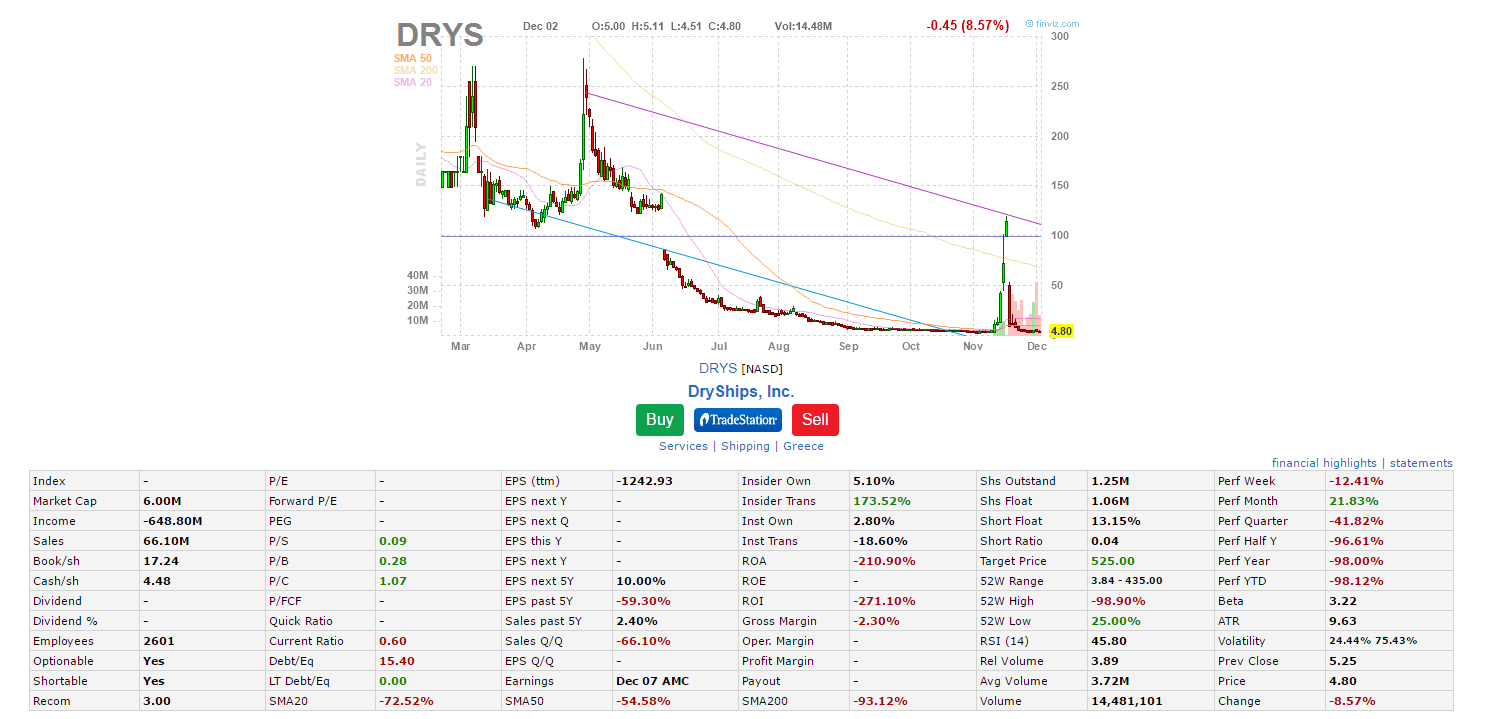The width and height of the screenshot is (1485, 719).
Task: Click the finviz.com watermark on chart
Action: [1052, 24]
